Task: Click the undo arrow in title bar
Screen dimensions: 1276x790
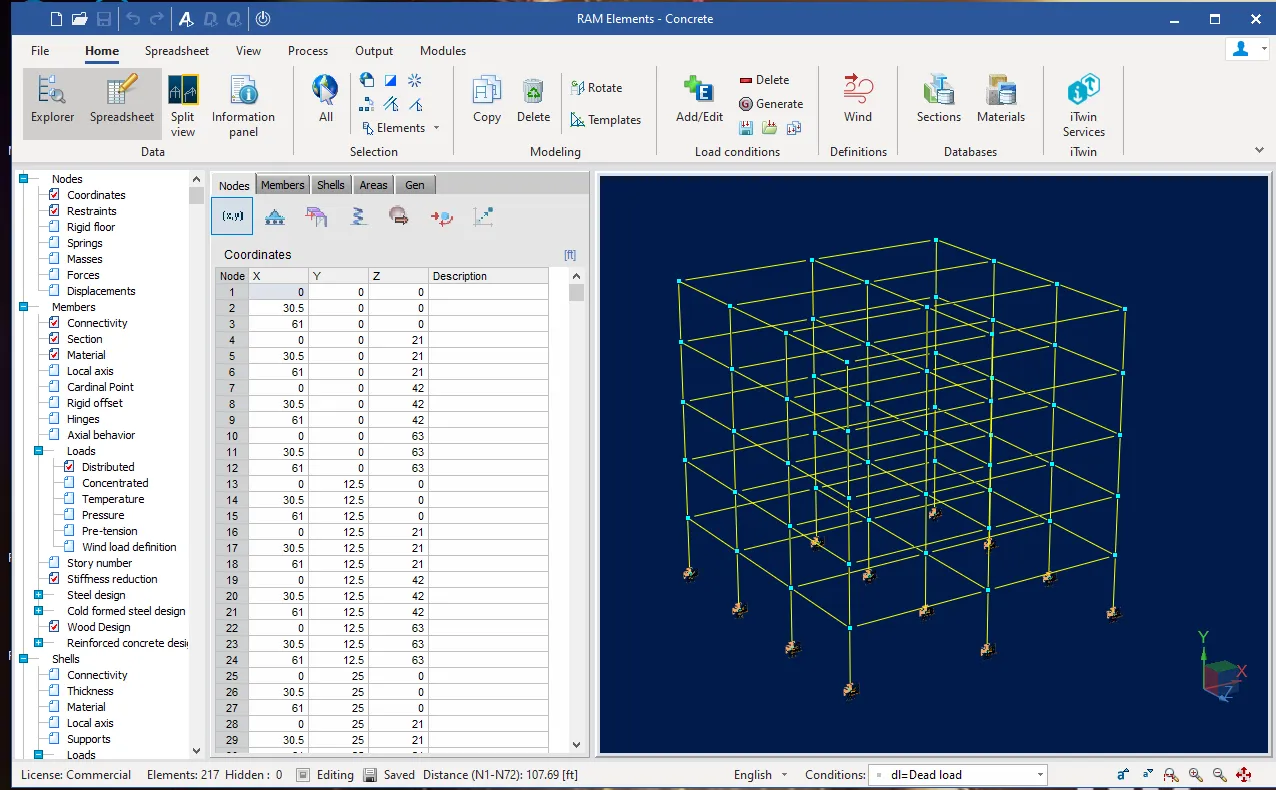Action: point(133,18)
